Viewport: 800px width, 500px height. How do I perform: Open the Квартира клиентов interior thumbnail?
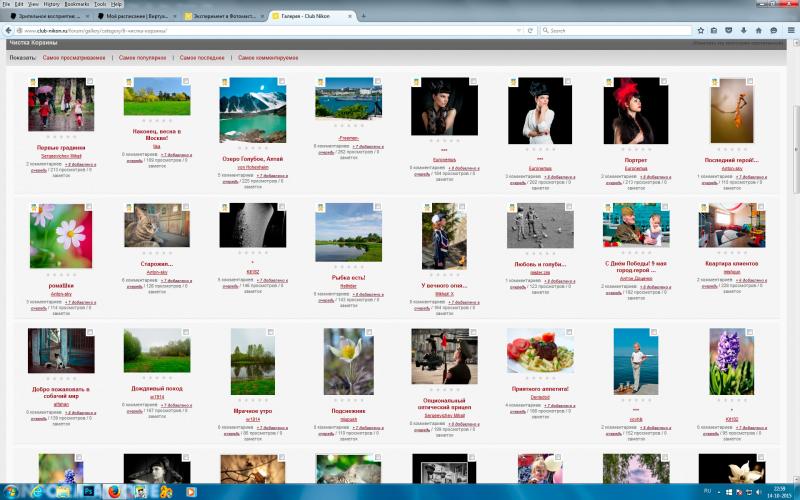click(732, 226)
